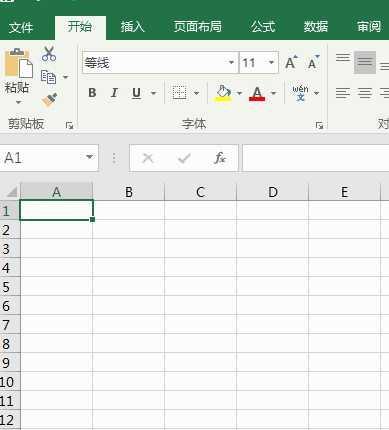Click the Borders icon
This screenshot has height=430, width=389.
point(179,93)
